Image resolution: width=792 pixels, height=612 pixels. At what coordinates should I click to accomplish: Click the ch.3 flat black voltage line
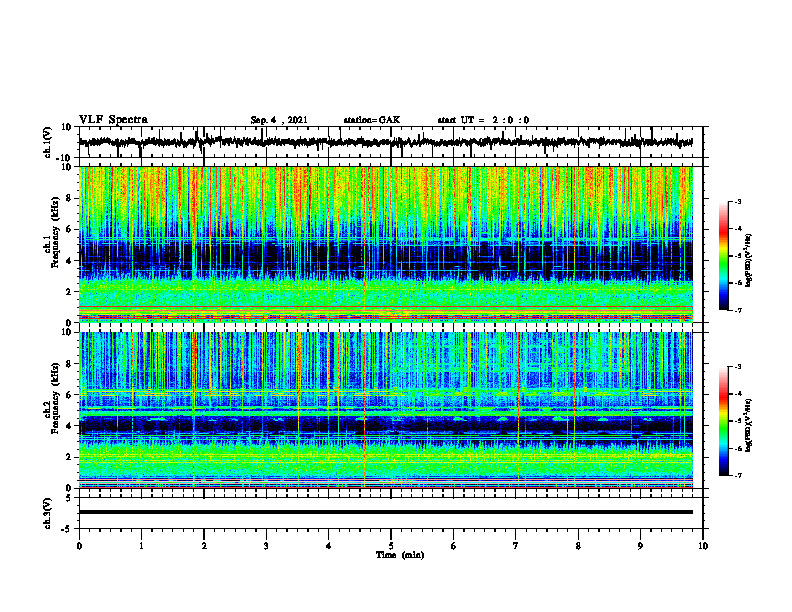385,512
